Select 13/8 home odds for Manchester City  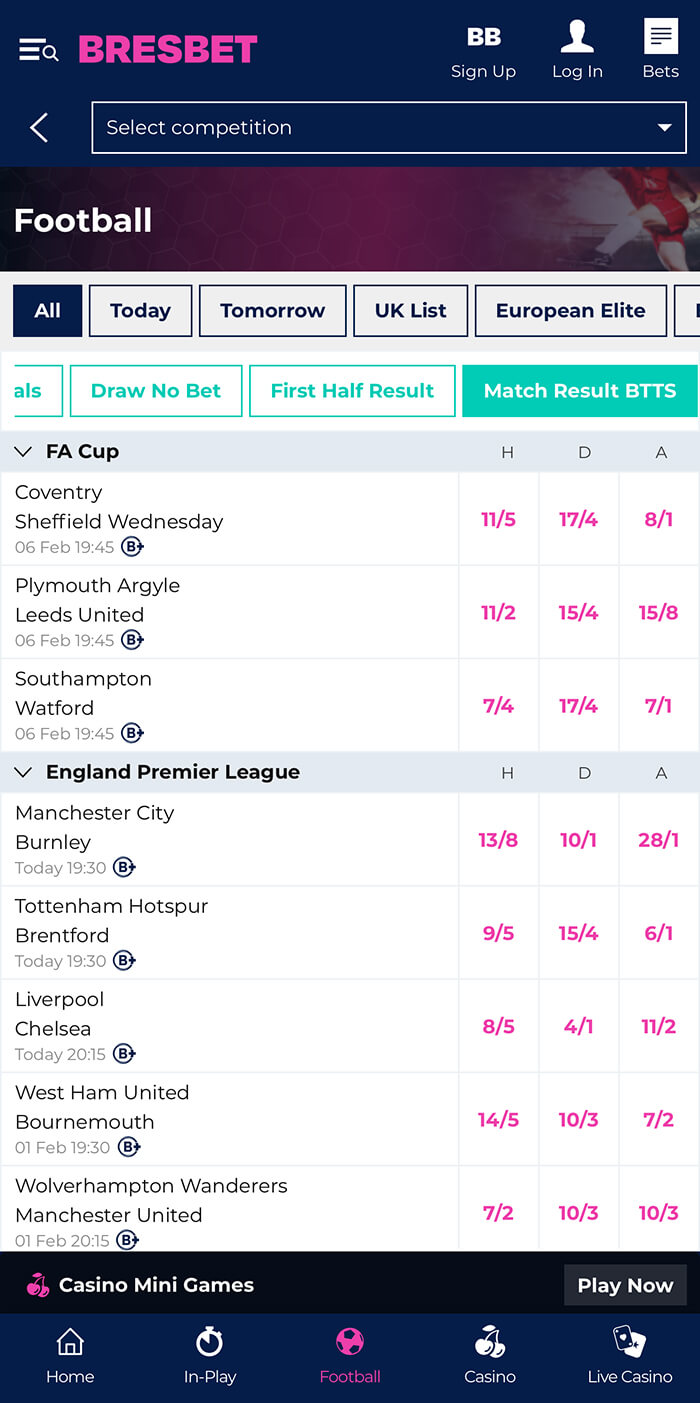tap(498, 840)
